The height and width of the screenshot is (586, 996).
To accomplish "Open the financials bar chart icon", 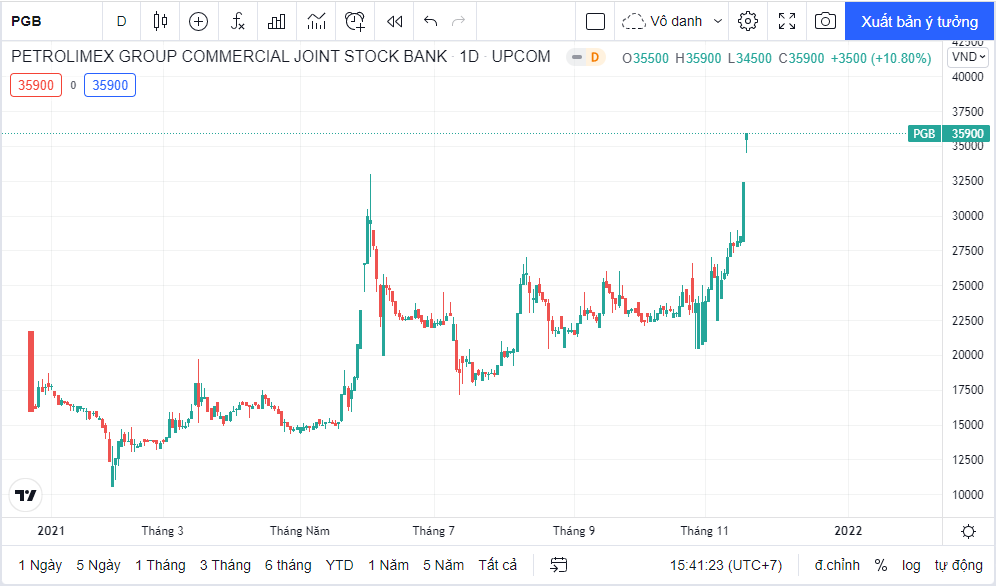I will tap(277, 21).
